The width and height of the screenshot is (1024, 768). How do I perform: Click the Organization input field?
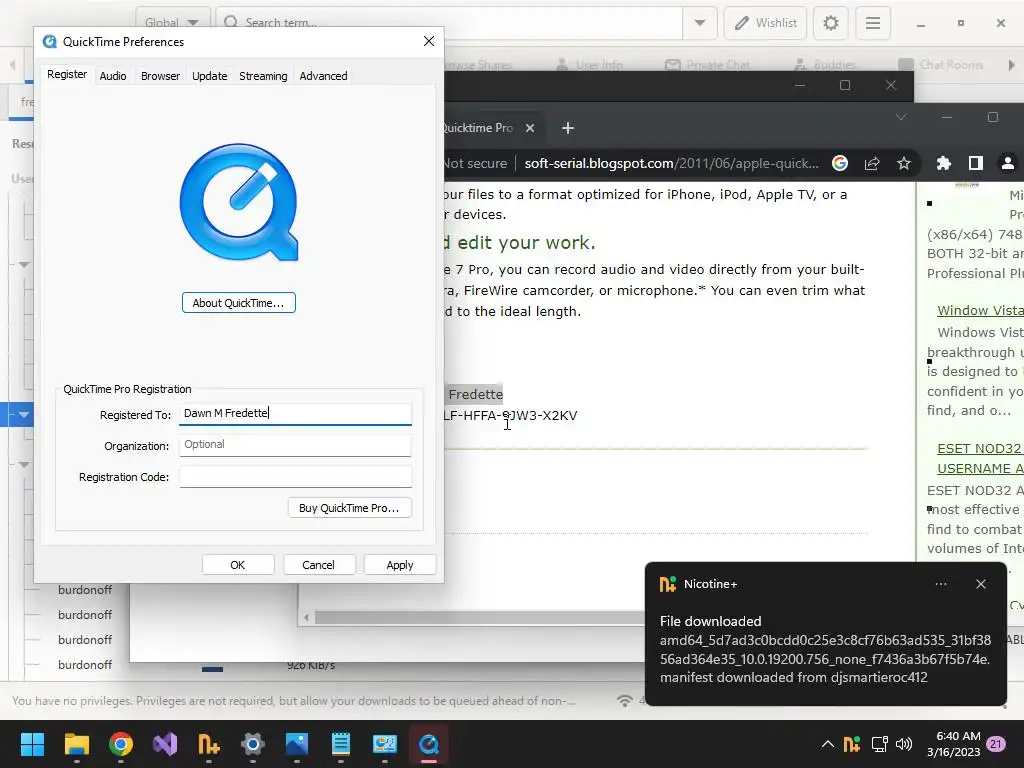click(295, 445)
